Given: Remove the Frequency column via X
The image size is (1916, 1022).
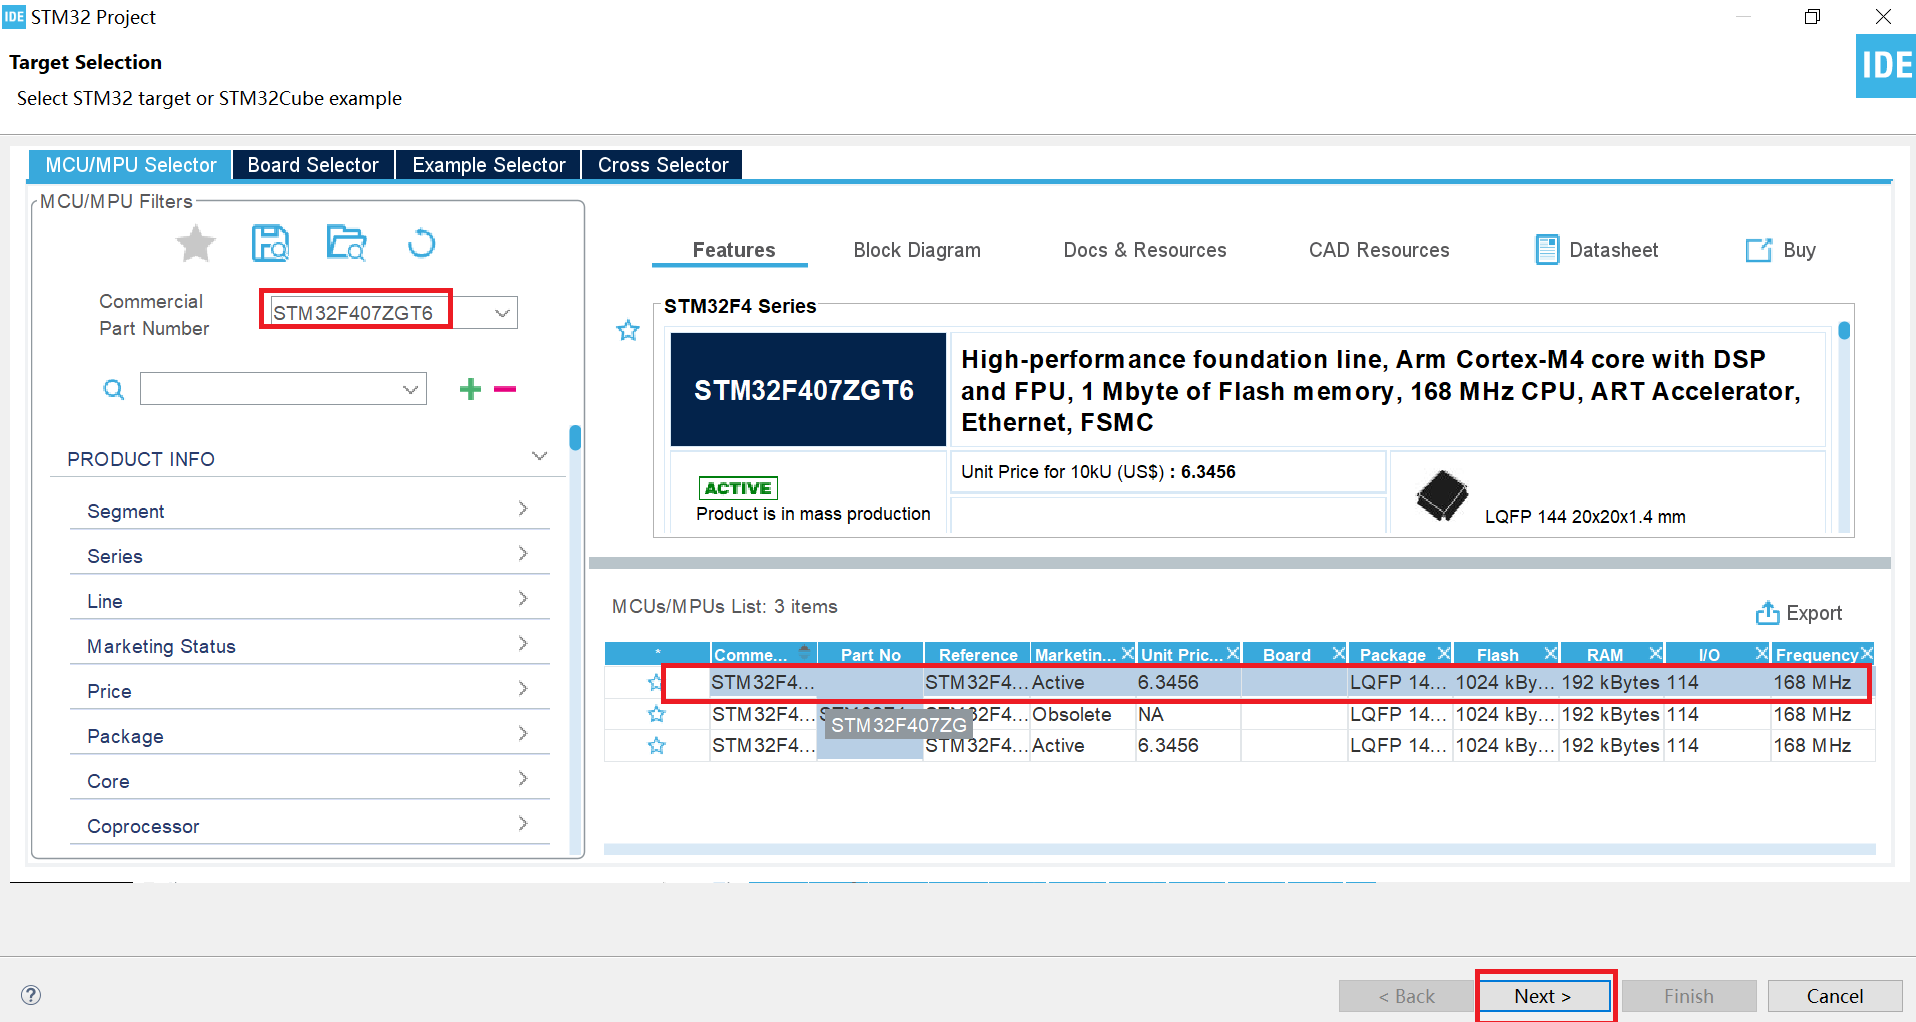Looking at the screenshot, I should [1866, 653].
